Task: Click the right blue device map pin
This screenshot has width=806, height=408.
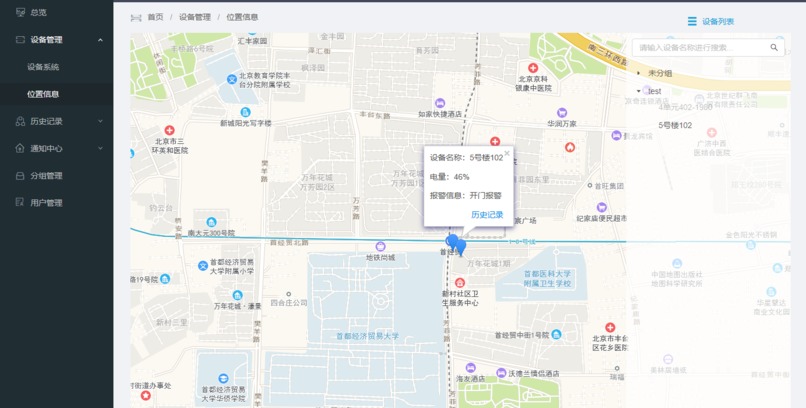Action: (x=461, y=247)
